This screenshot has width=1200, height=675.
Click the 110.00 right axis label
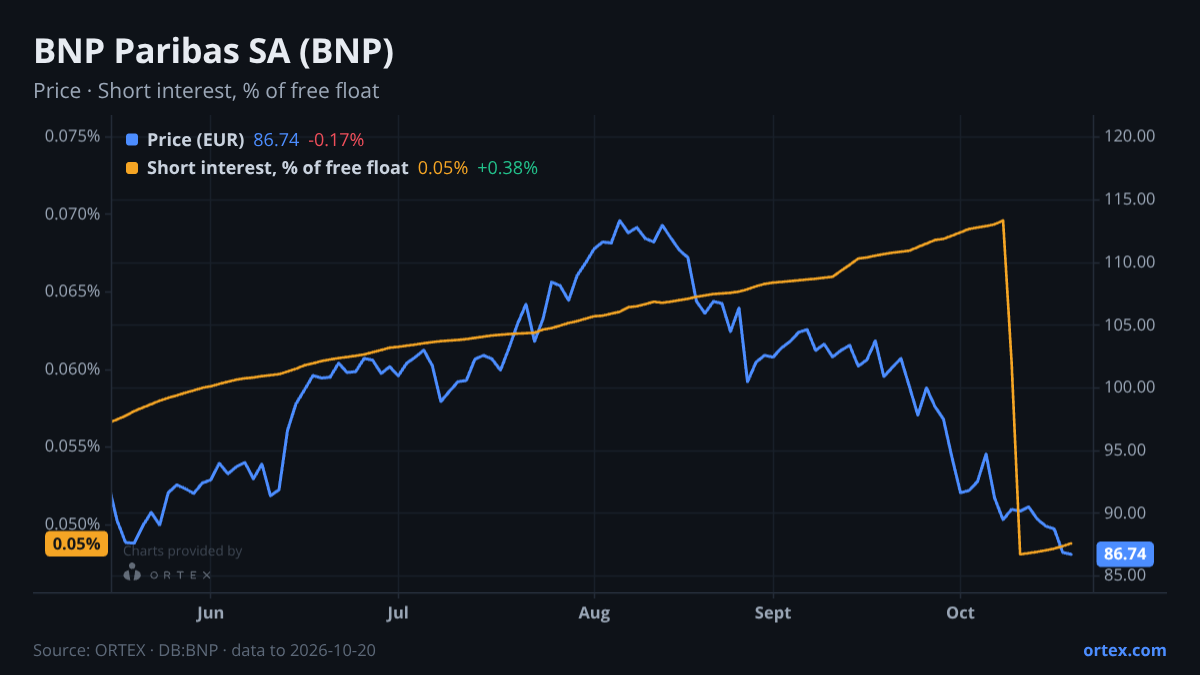[x=1130, y=262]
